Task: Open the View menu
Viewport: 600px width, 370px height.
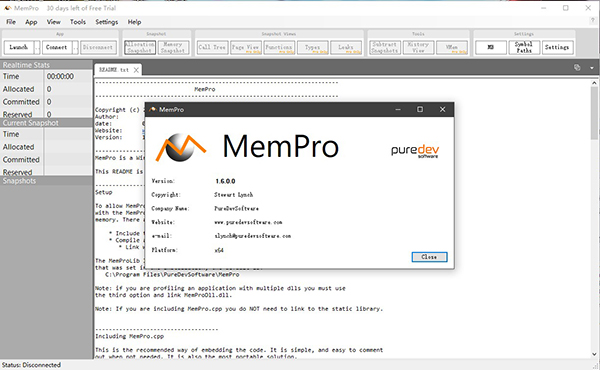Action: click(x=54, y=22)
